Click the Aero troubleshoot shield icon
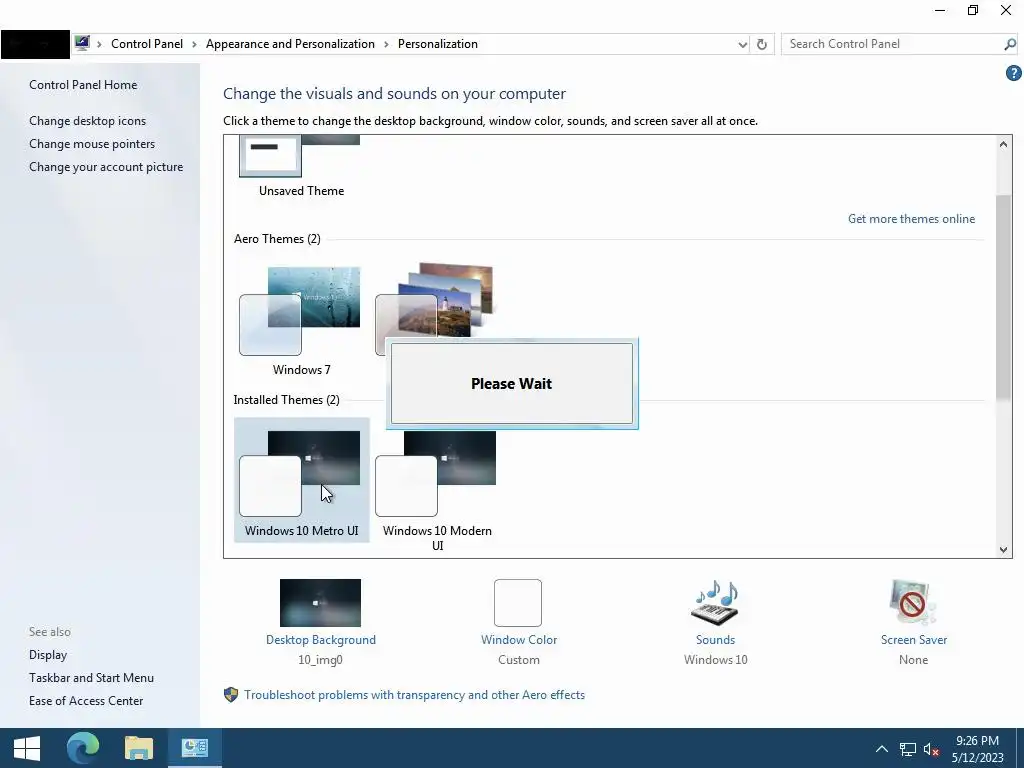The height and width of the screenshot is (768, 1024). pyautogui.click(x=231, y=695)
